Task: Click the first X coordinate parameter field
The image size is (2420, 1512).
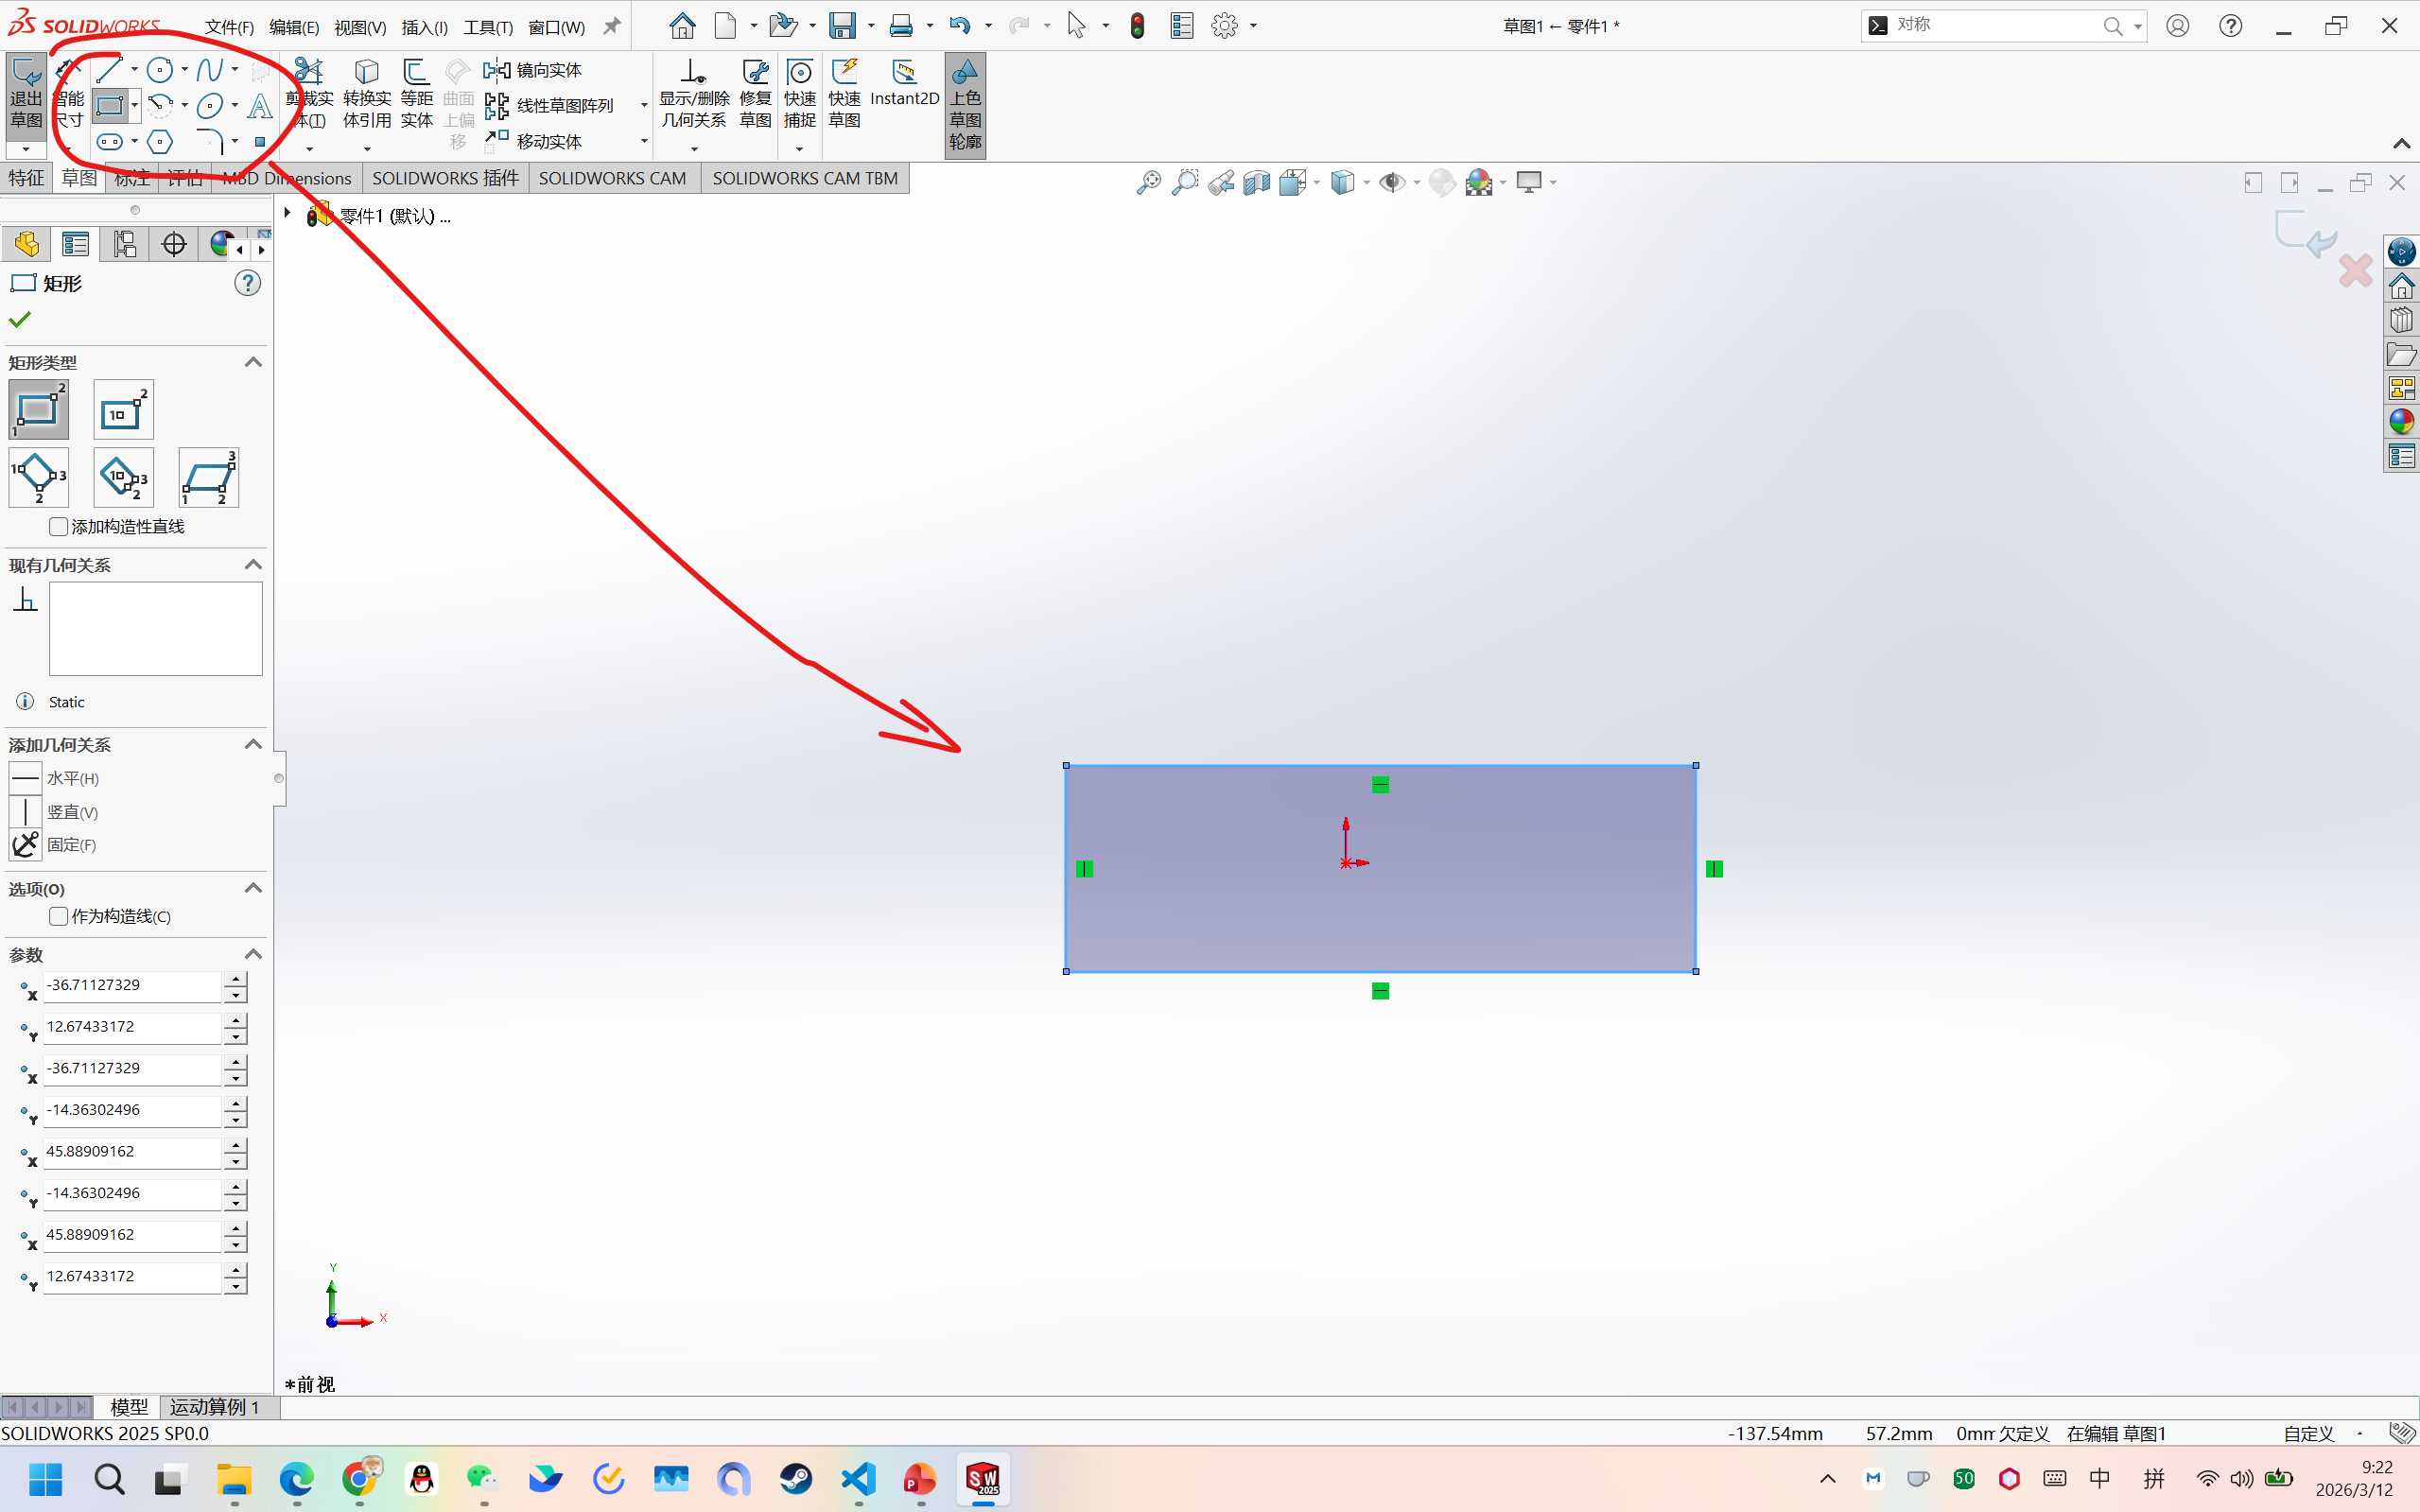Action: point(131,986)
